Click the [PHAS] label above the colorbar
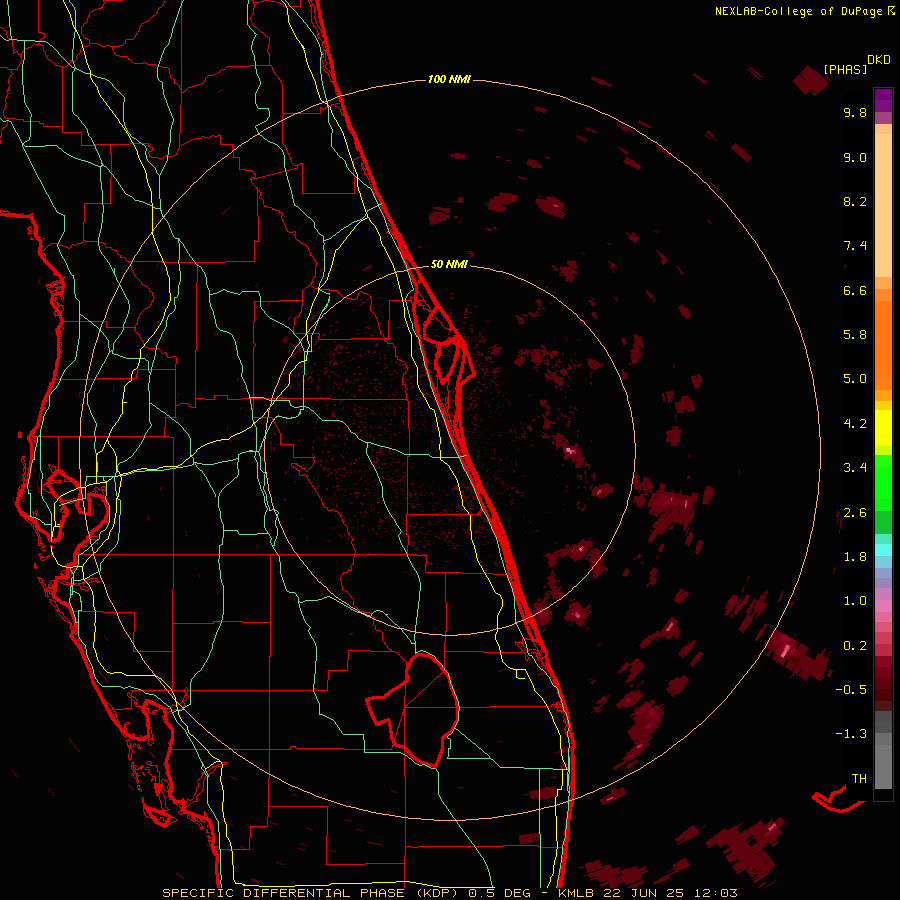The height and width of the screenshot is (900, 900). [845, 69]
